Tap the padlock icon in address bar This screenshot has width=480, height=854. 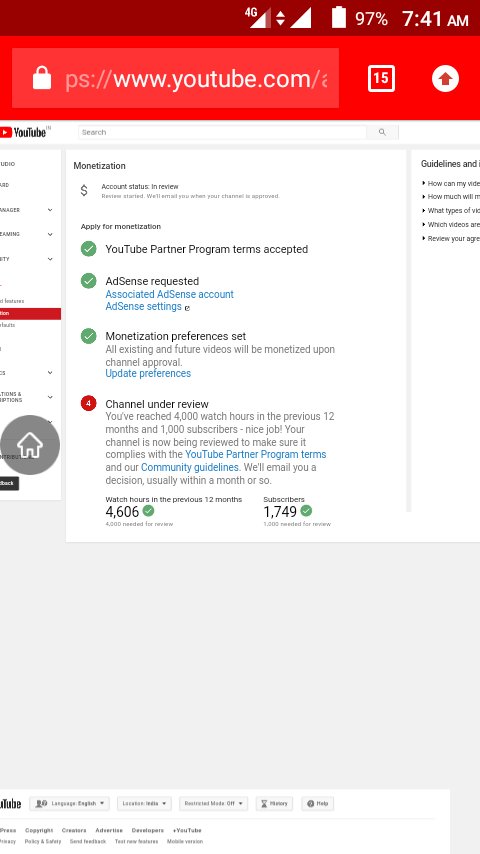(x=42, y=78)
